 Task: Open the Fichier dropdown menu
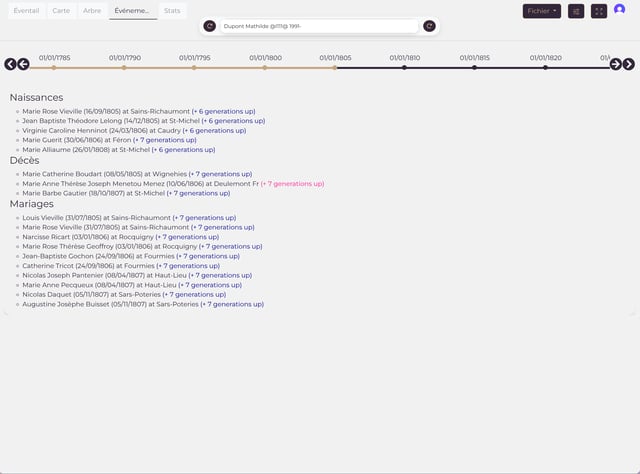click(x=542, y=11)
